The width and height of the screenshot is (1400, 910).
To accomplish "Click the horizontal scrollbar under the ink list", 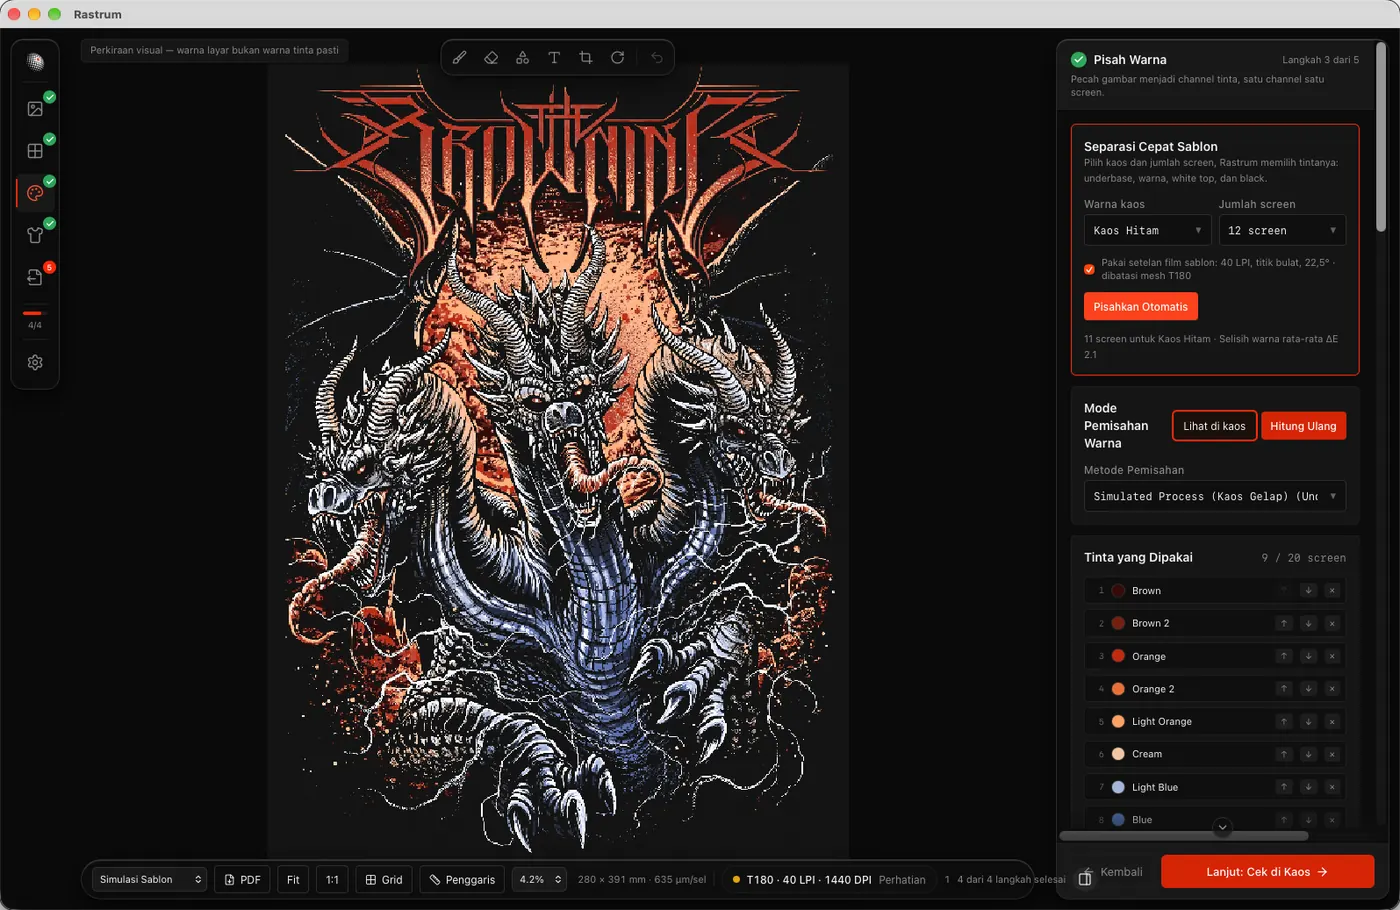I will pyautogui.click(x=1184, y=836).
